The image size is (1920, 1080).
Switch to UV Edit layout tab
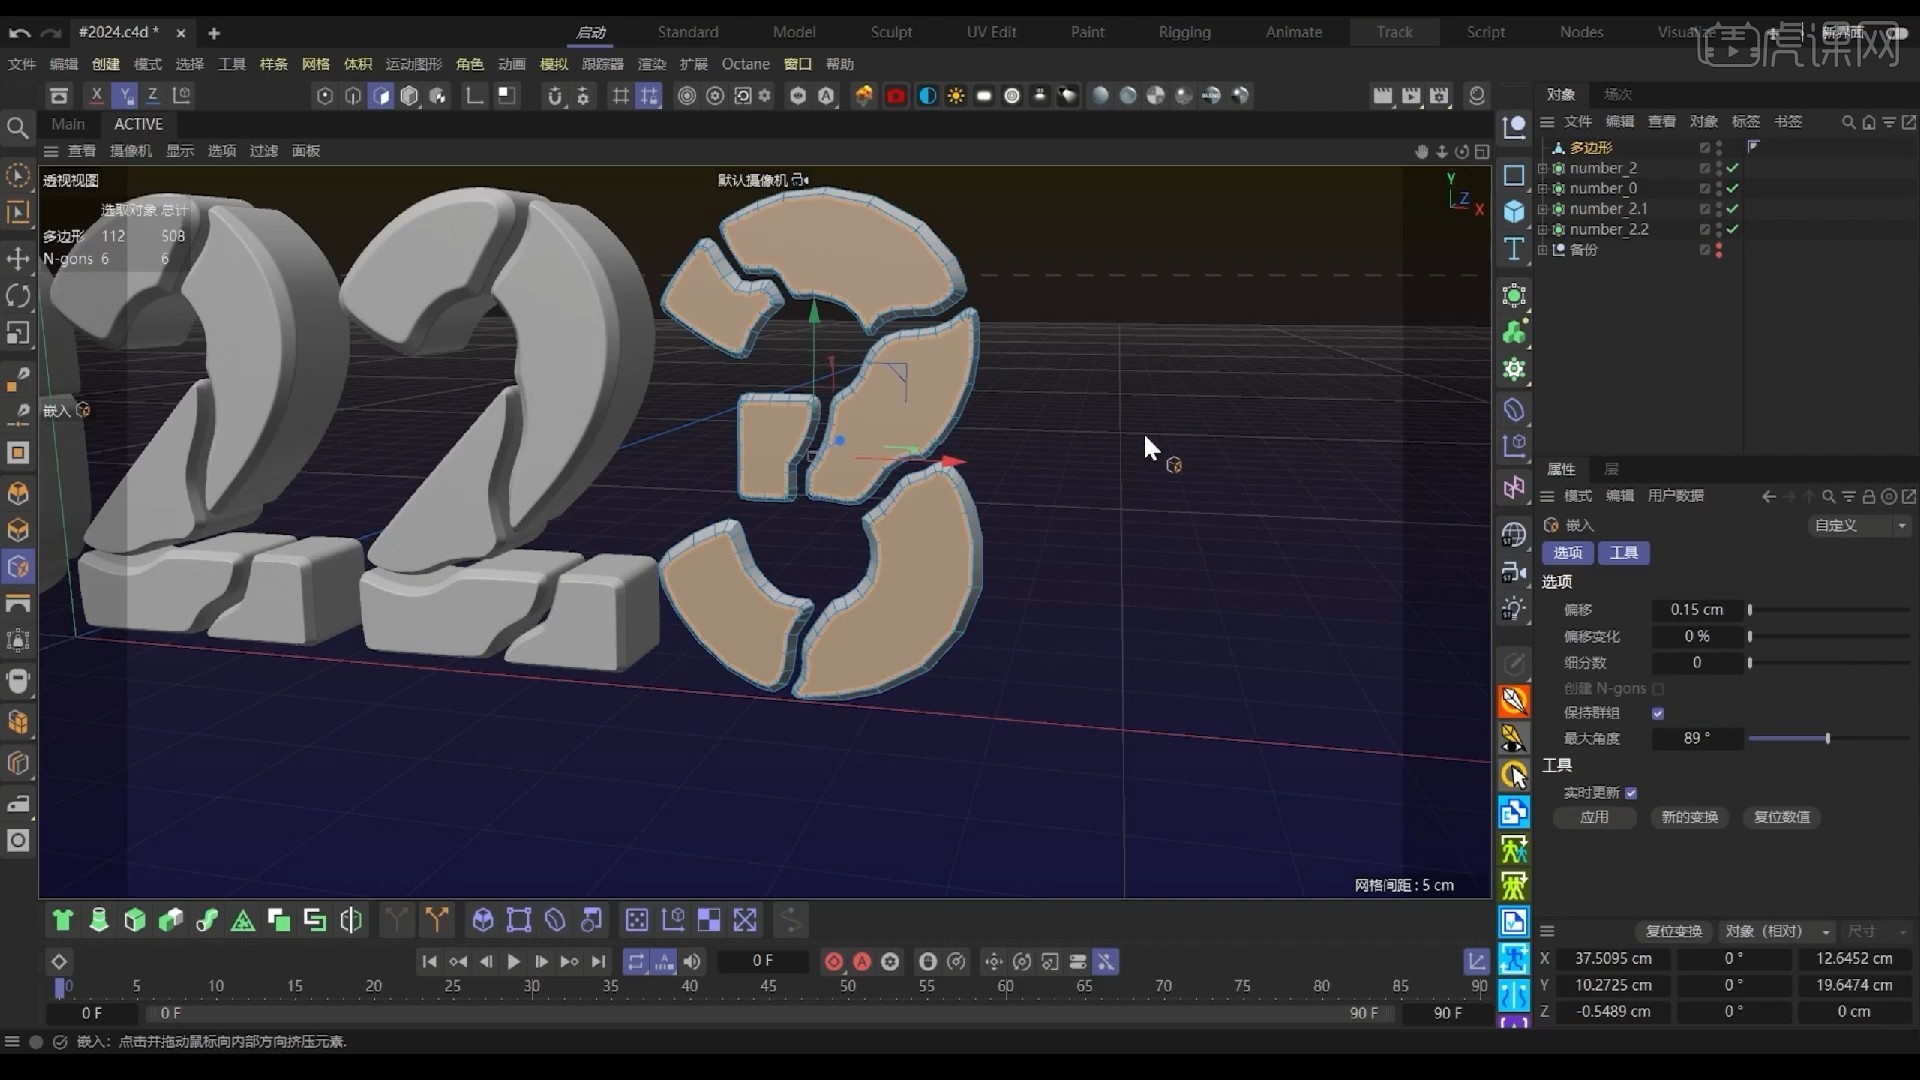[991, 32]
